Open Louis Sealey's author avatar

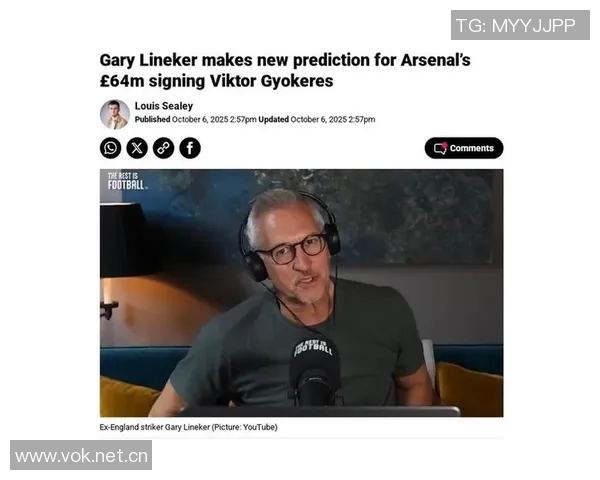[115, 114]
